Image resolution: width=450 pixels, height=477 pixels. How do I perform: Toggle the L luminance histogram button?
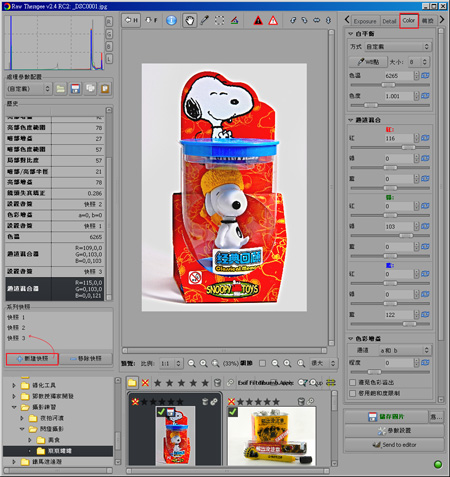(x=109, y=59)
